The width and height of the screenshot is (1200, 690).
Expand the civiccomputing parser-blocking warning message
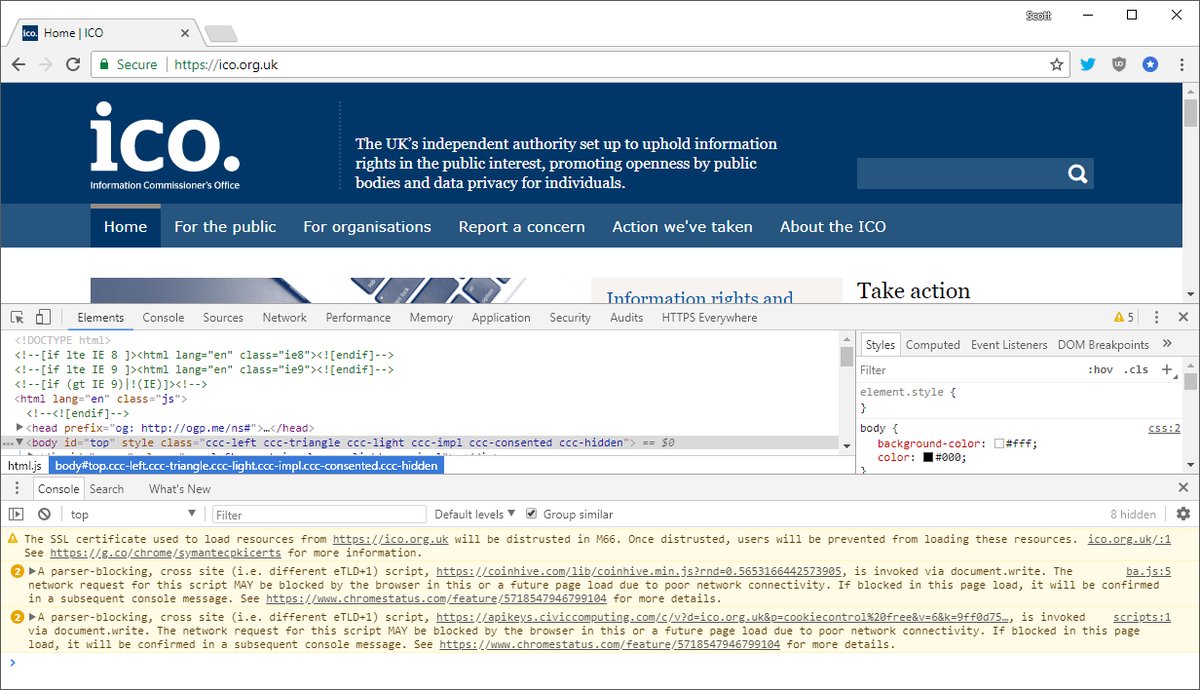(32, 618)
